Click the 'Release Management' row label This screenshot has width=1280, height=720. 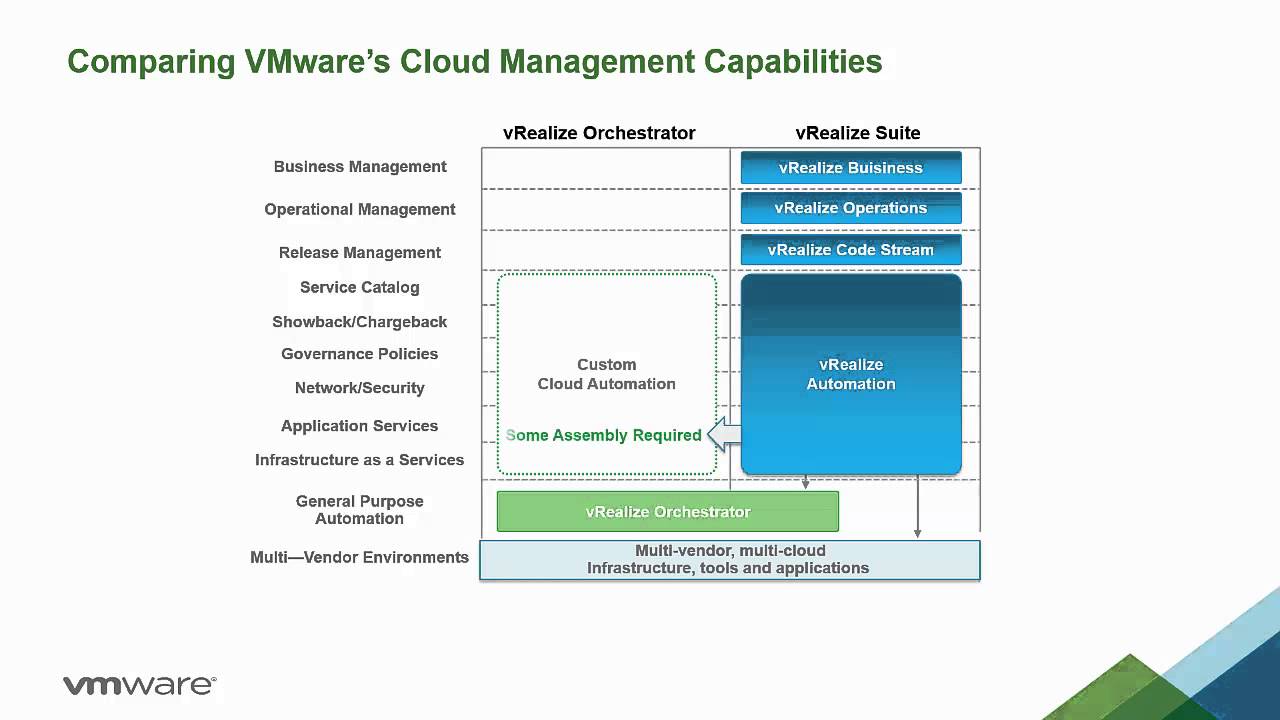point(360,253)
